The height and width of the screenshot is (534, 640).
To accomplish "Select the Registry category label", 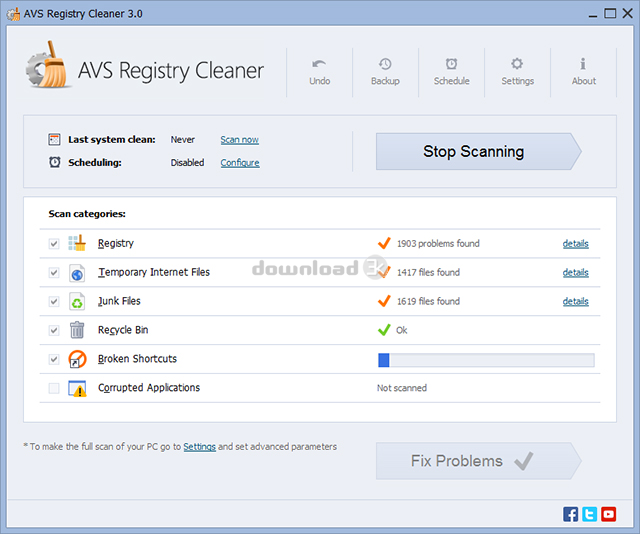I will (x=116, y=243).
